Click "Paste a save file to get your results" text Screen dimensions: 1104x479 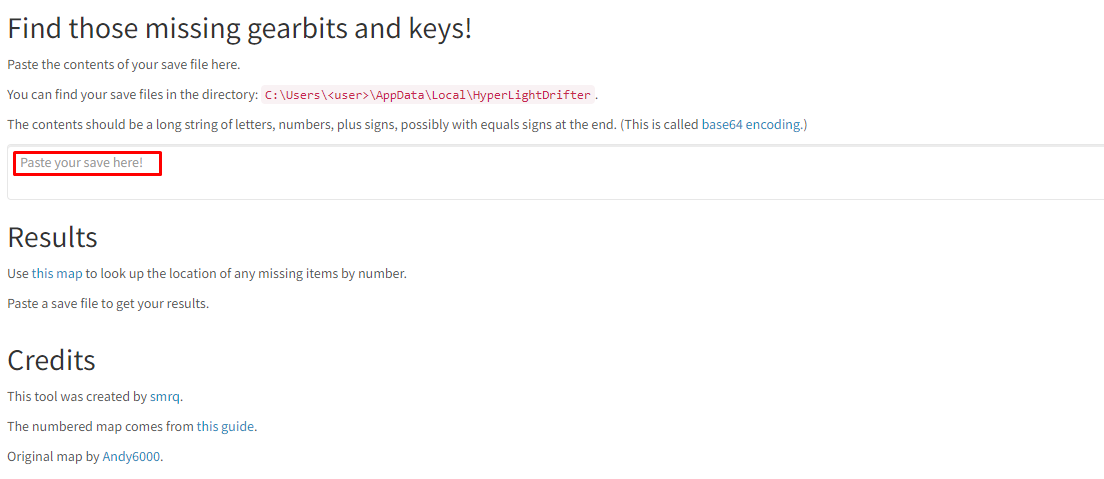[x=108, y=303]
